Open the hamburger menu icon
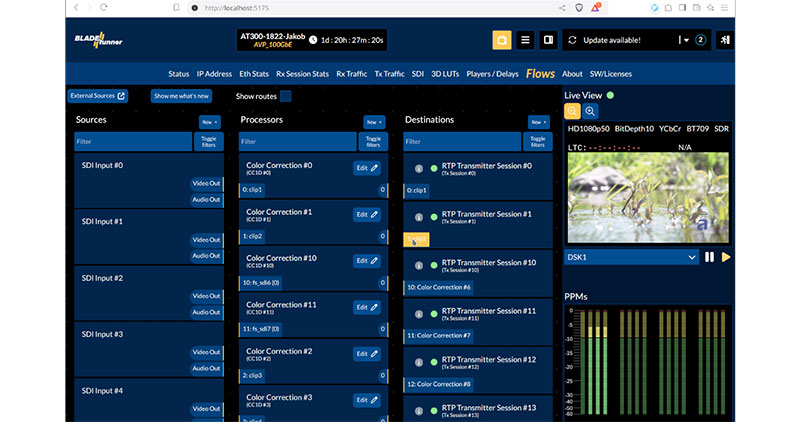800x422 pixels. (525, 41)
